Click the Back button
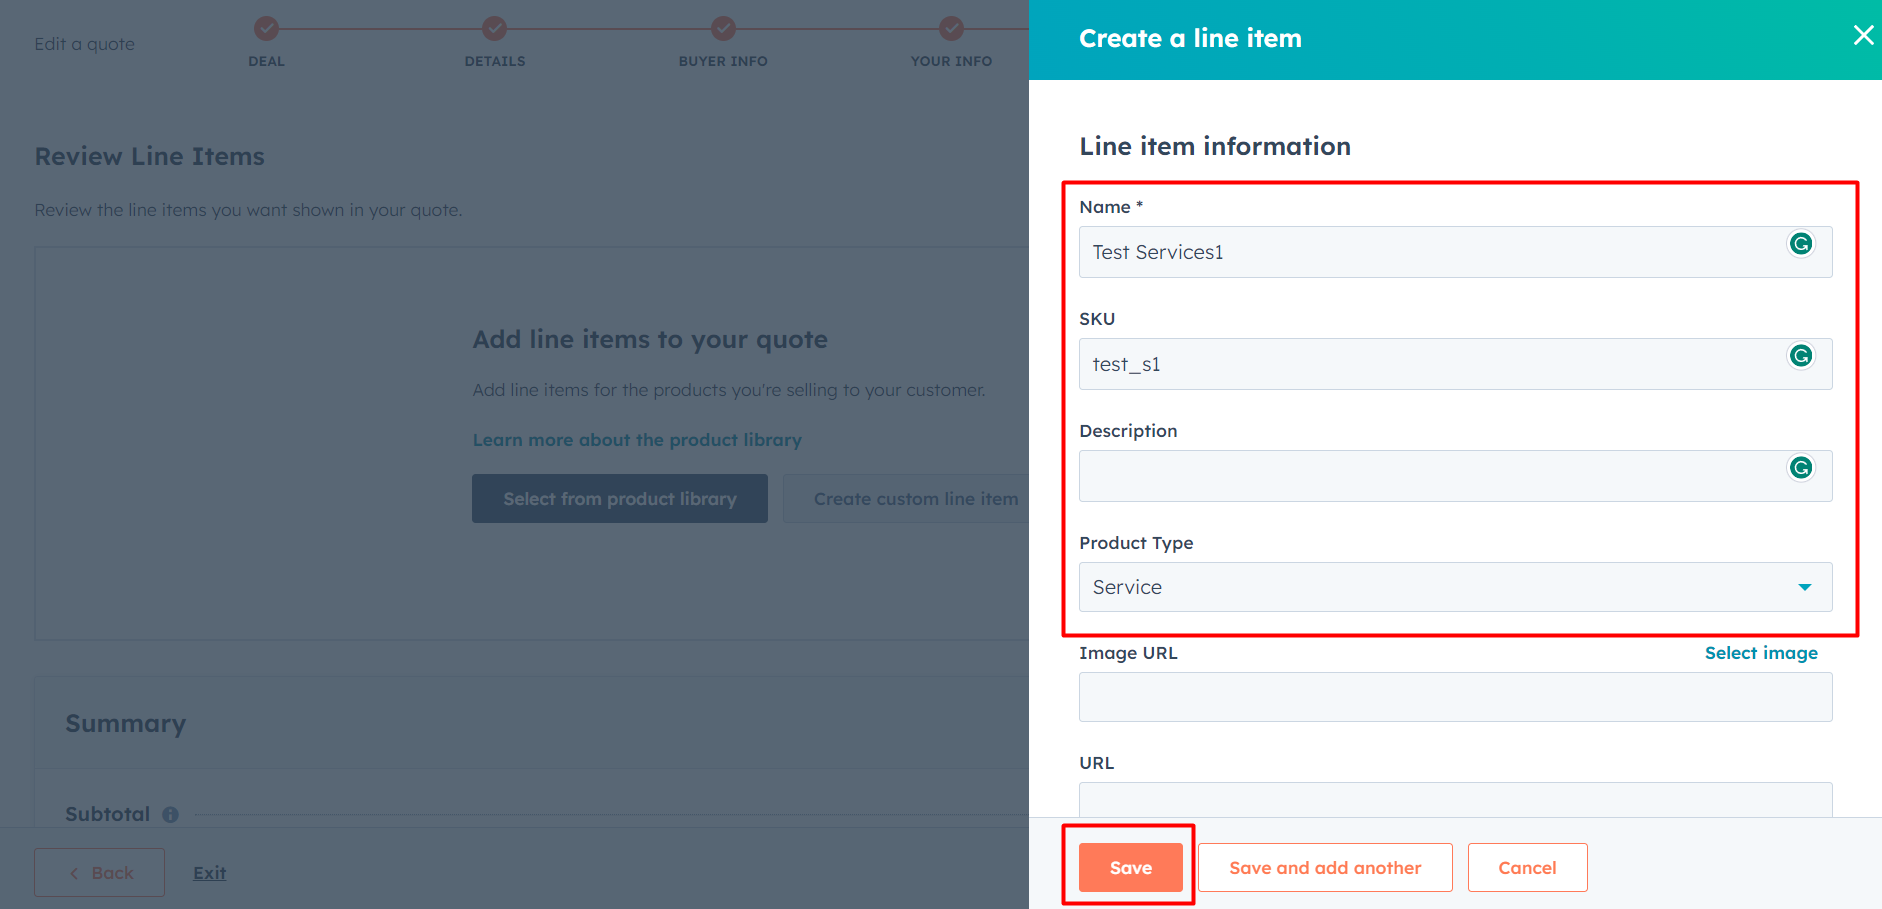 coord(100,873)
